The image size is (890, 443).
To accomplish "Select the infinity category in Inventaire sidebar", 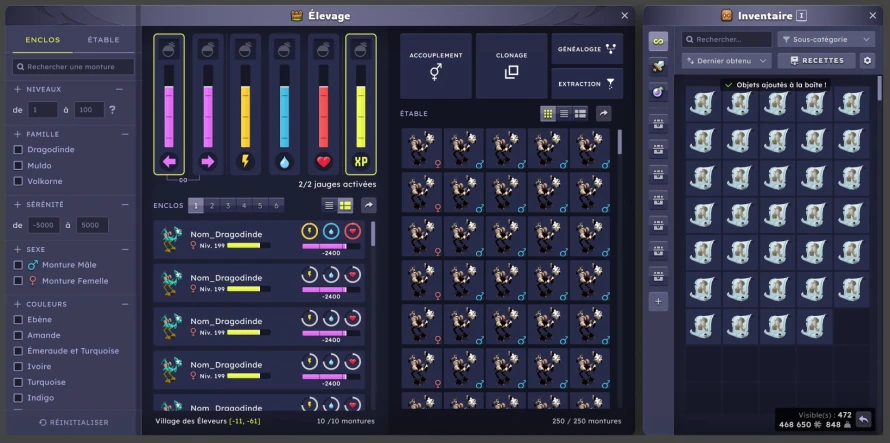I will pos(658,41).
